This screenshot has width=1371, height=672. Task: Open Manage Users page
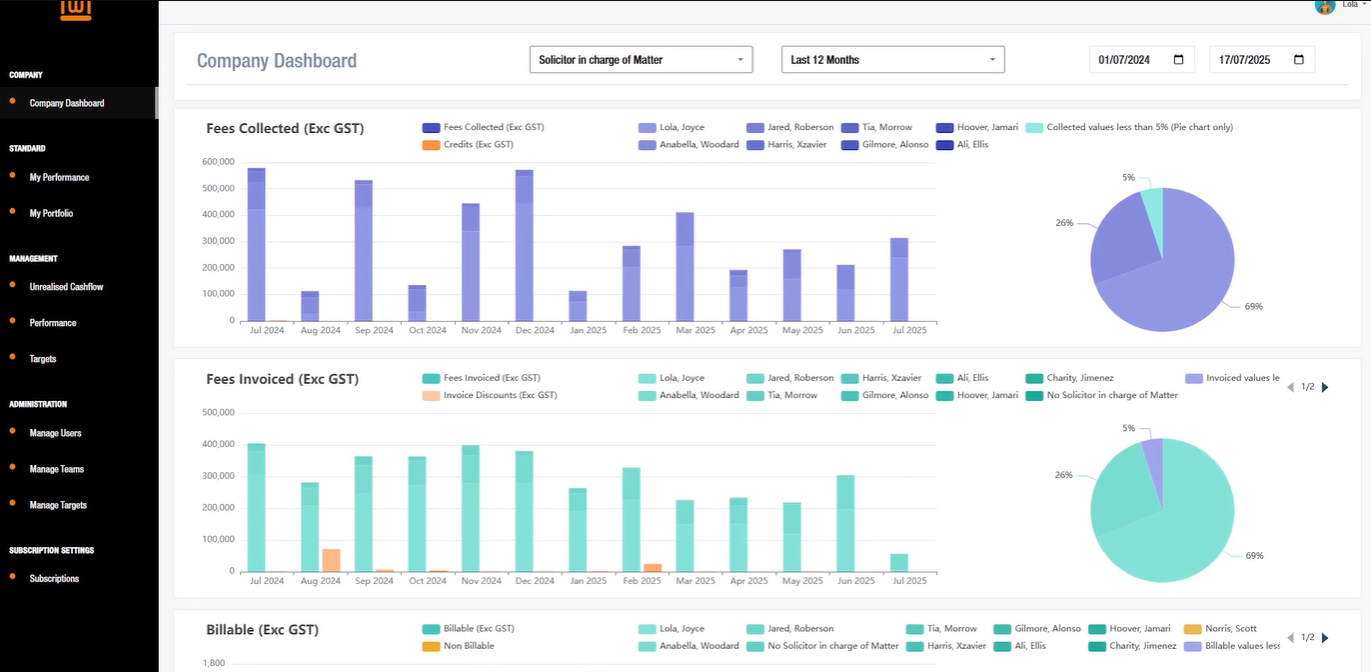55,433
